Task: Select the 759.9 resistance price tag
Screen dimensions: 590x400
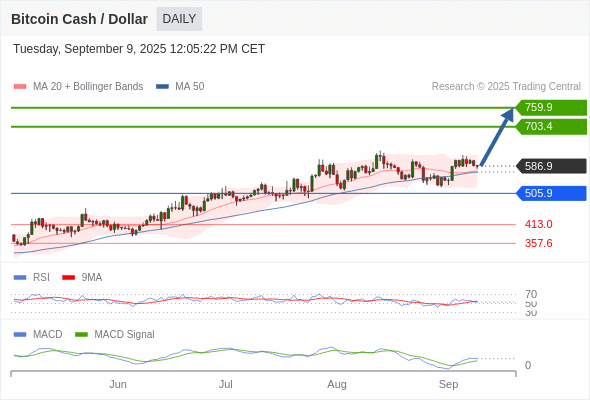Action: click(551, 108)
